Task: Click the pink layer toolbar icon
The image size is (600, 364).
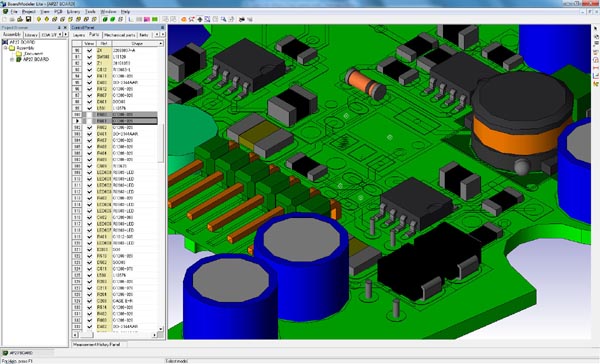Action: point(147,19)
